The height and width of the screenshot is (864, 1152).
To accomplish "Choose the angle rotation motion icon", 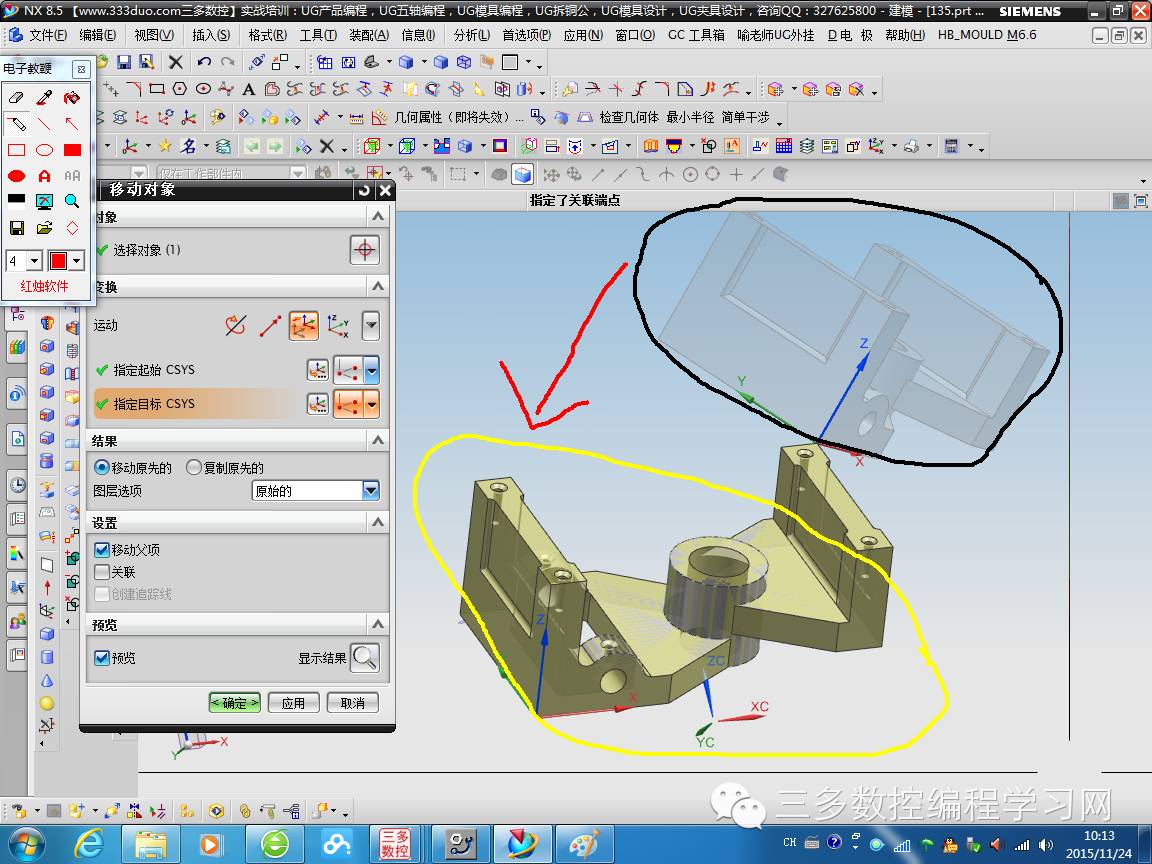I will (x=236, y=325).
